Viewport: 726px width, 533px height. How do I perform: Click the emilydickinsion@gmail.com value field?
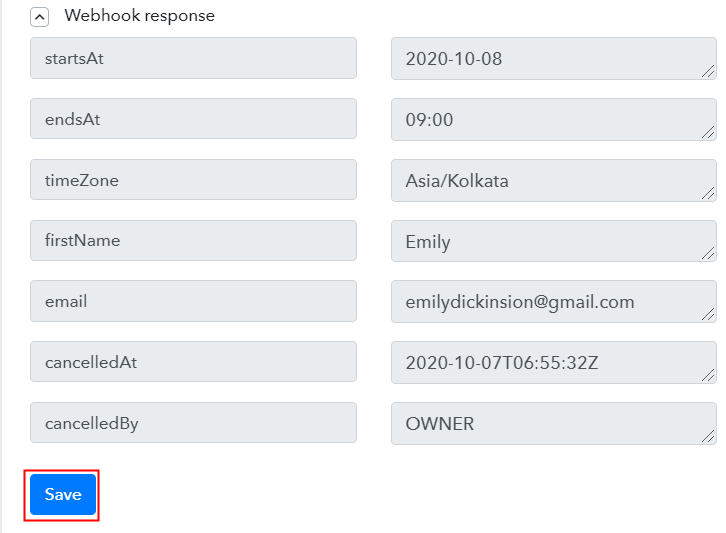[x=554, y=301]
